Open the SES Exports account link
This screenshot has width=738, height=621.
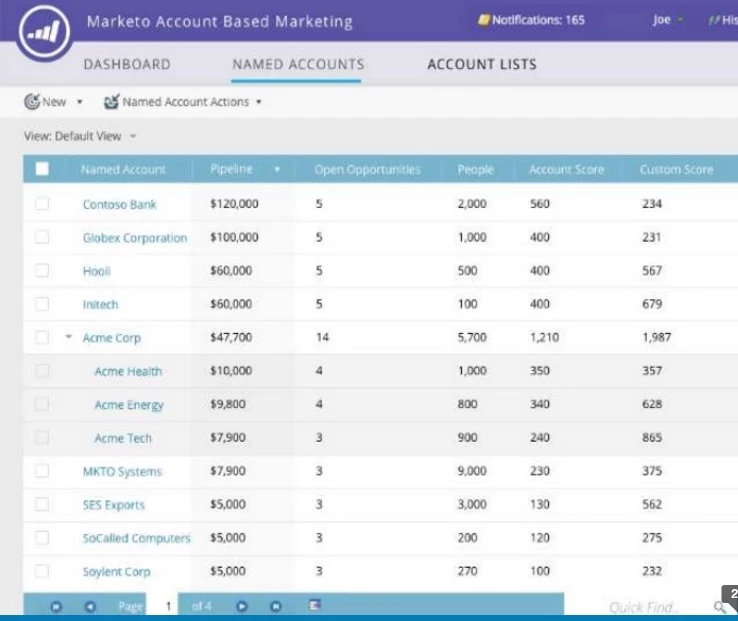pos(113,505)
